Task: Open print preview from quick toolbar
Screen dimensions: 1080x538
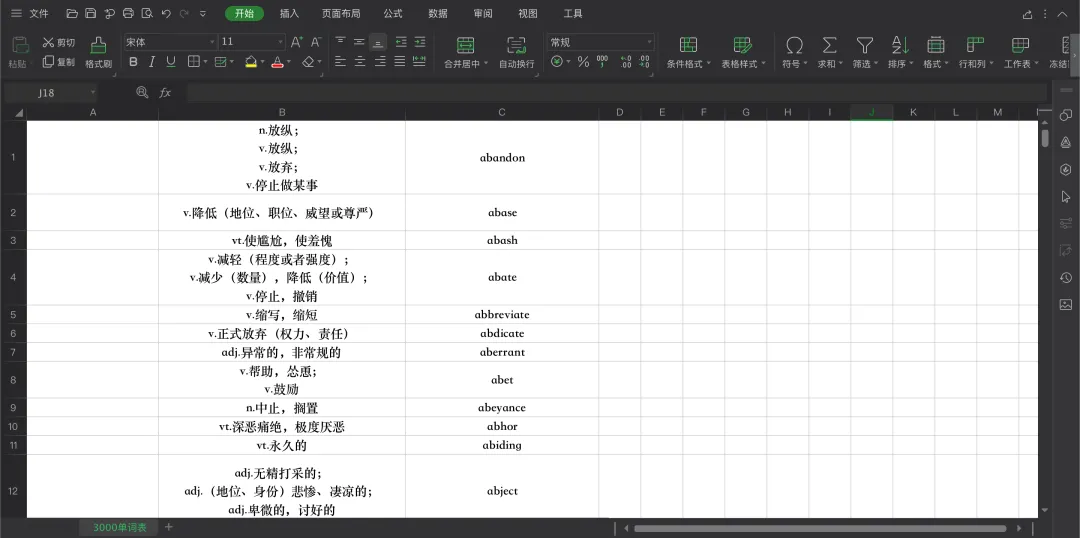Action: pos(147,13)
